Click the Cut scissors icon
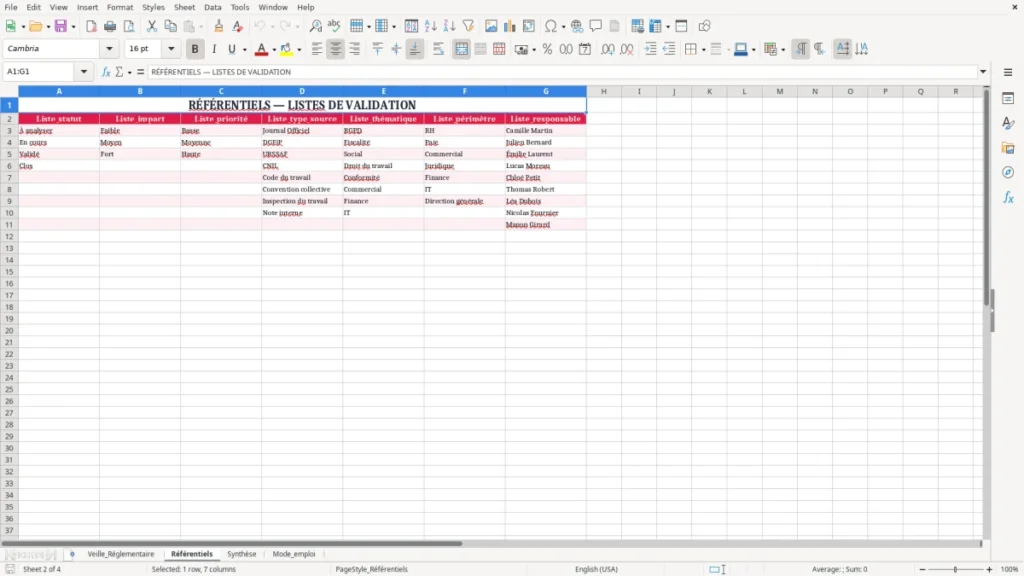 [x=152, y=26]
